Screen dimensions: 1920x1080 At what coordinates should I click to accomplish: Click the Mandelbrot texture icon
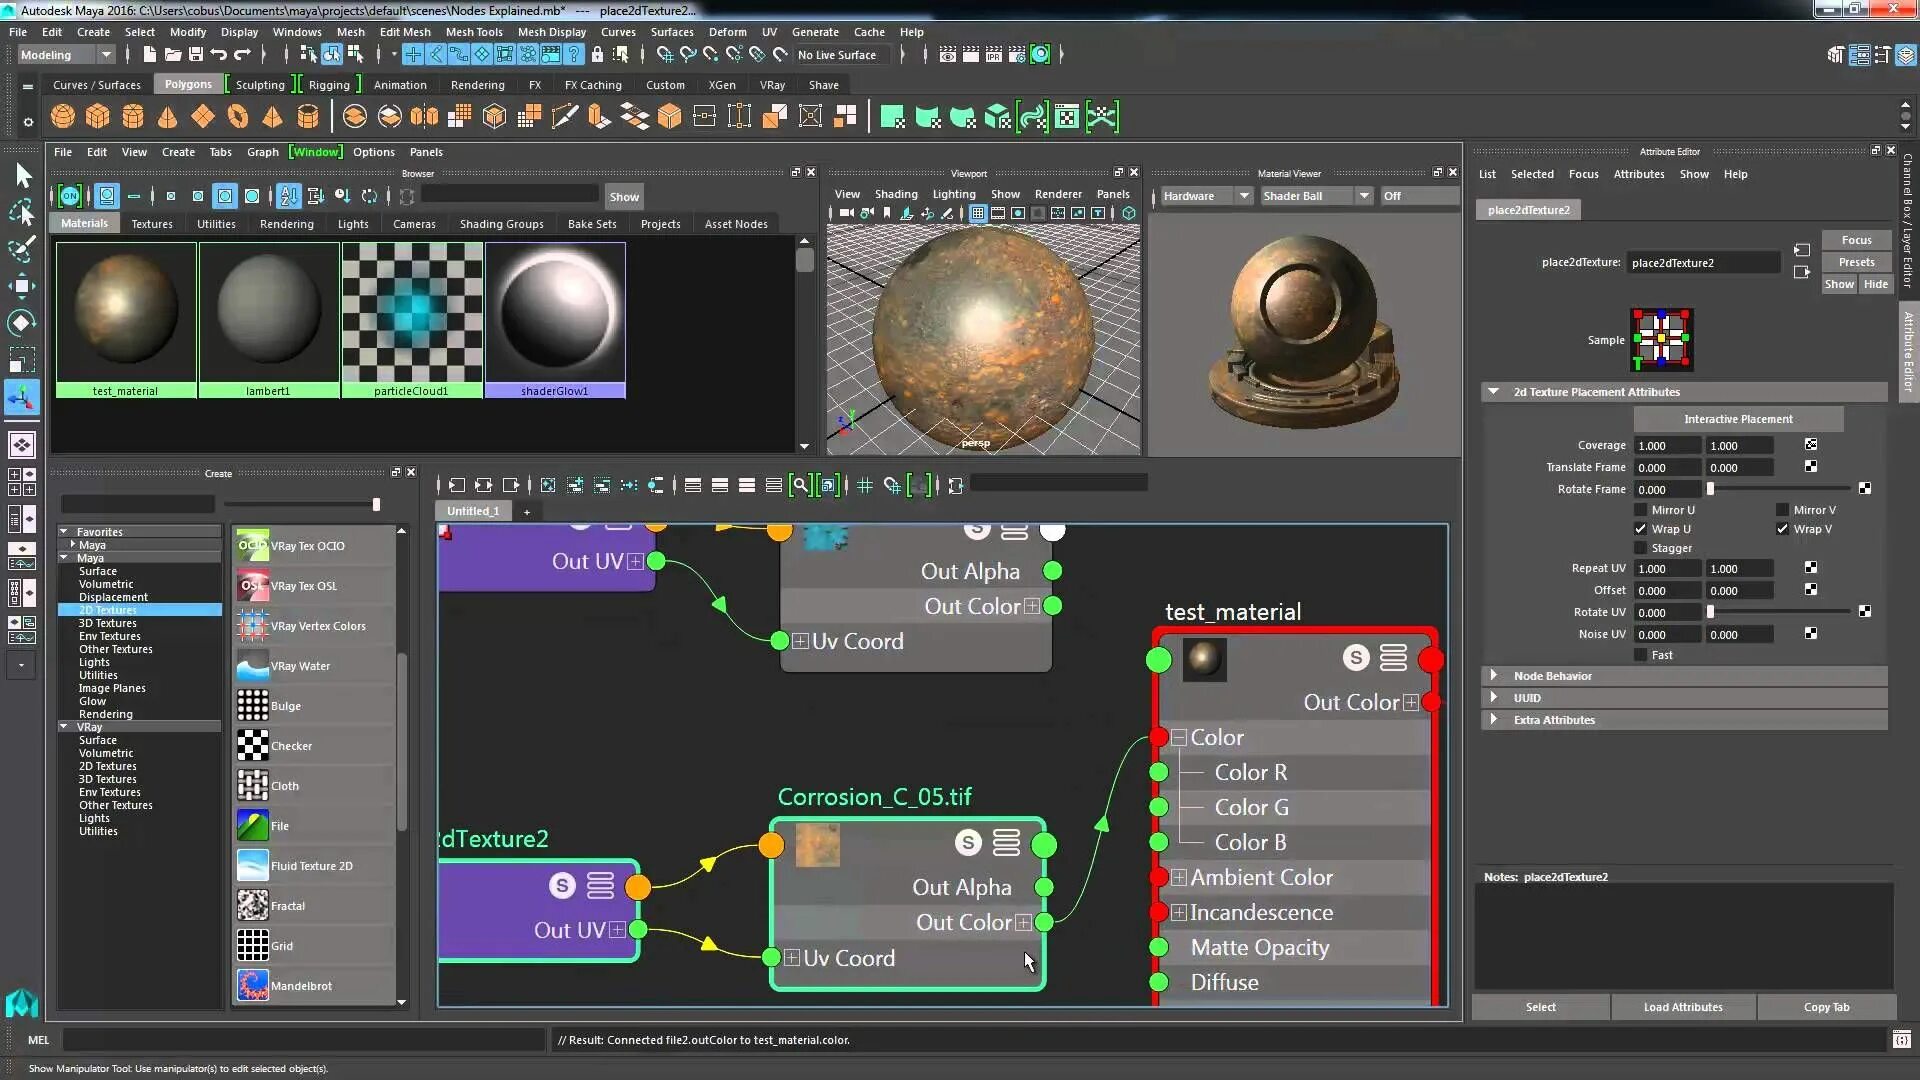click(253, 986)
